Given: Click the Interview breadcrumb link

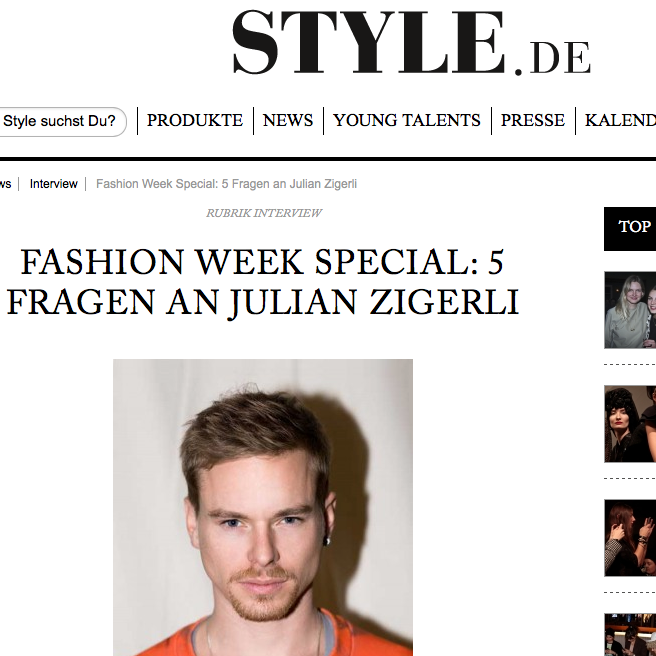Looking at the screenshot, I should (x=54, y=184).
